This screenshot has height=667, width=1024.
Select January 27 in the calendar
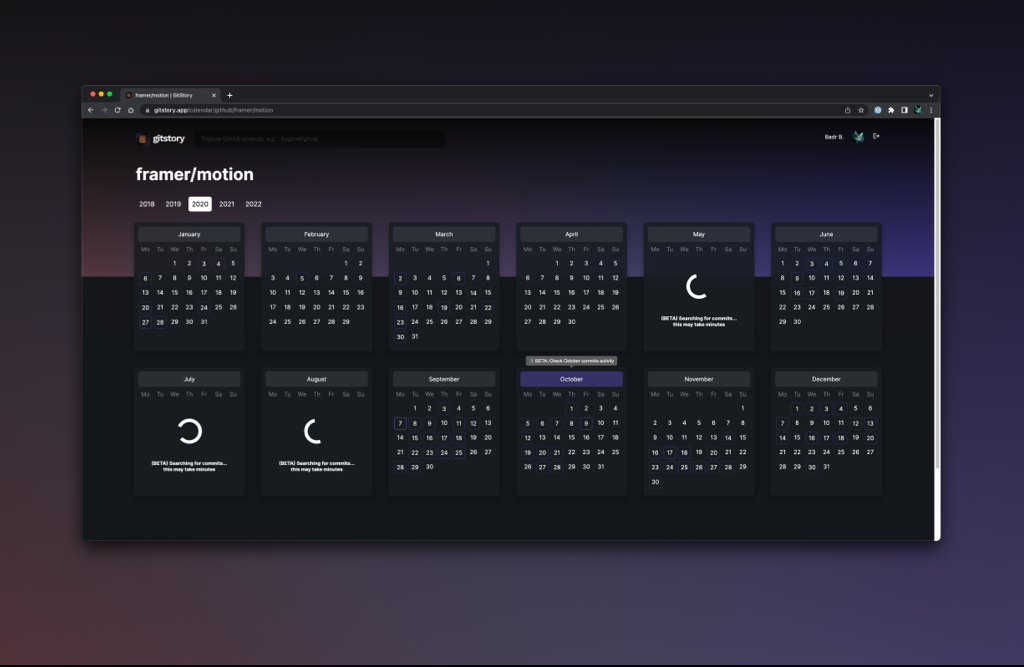[x=145, y=322]
